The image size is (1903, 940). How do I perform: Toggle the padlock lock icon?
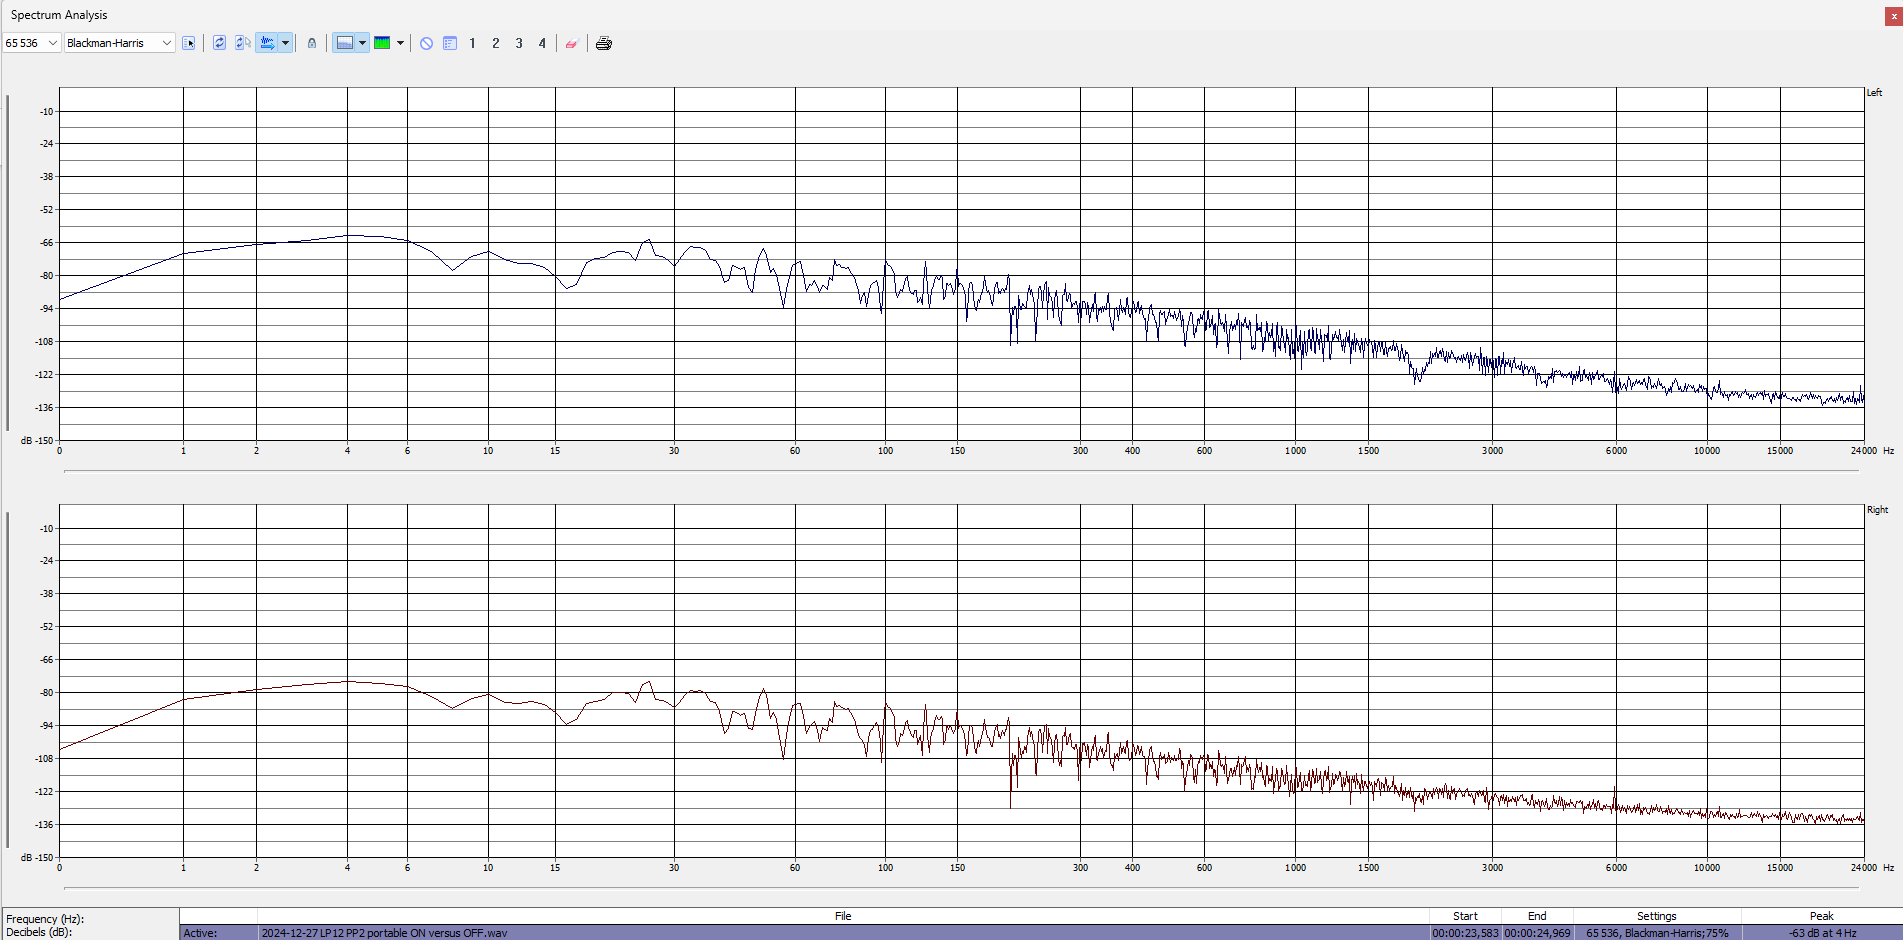(x=312, y=43)
